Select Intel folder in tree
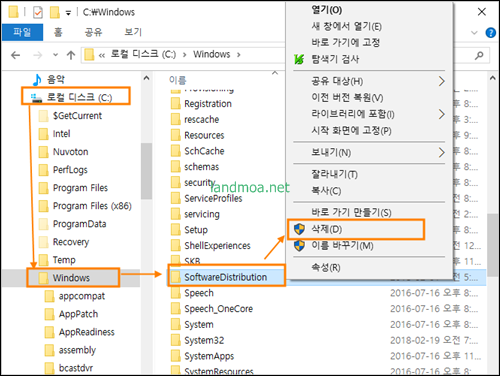 coord(61,134)
